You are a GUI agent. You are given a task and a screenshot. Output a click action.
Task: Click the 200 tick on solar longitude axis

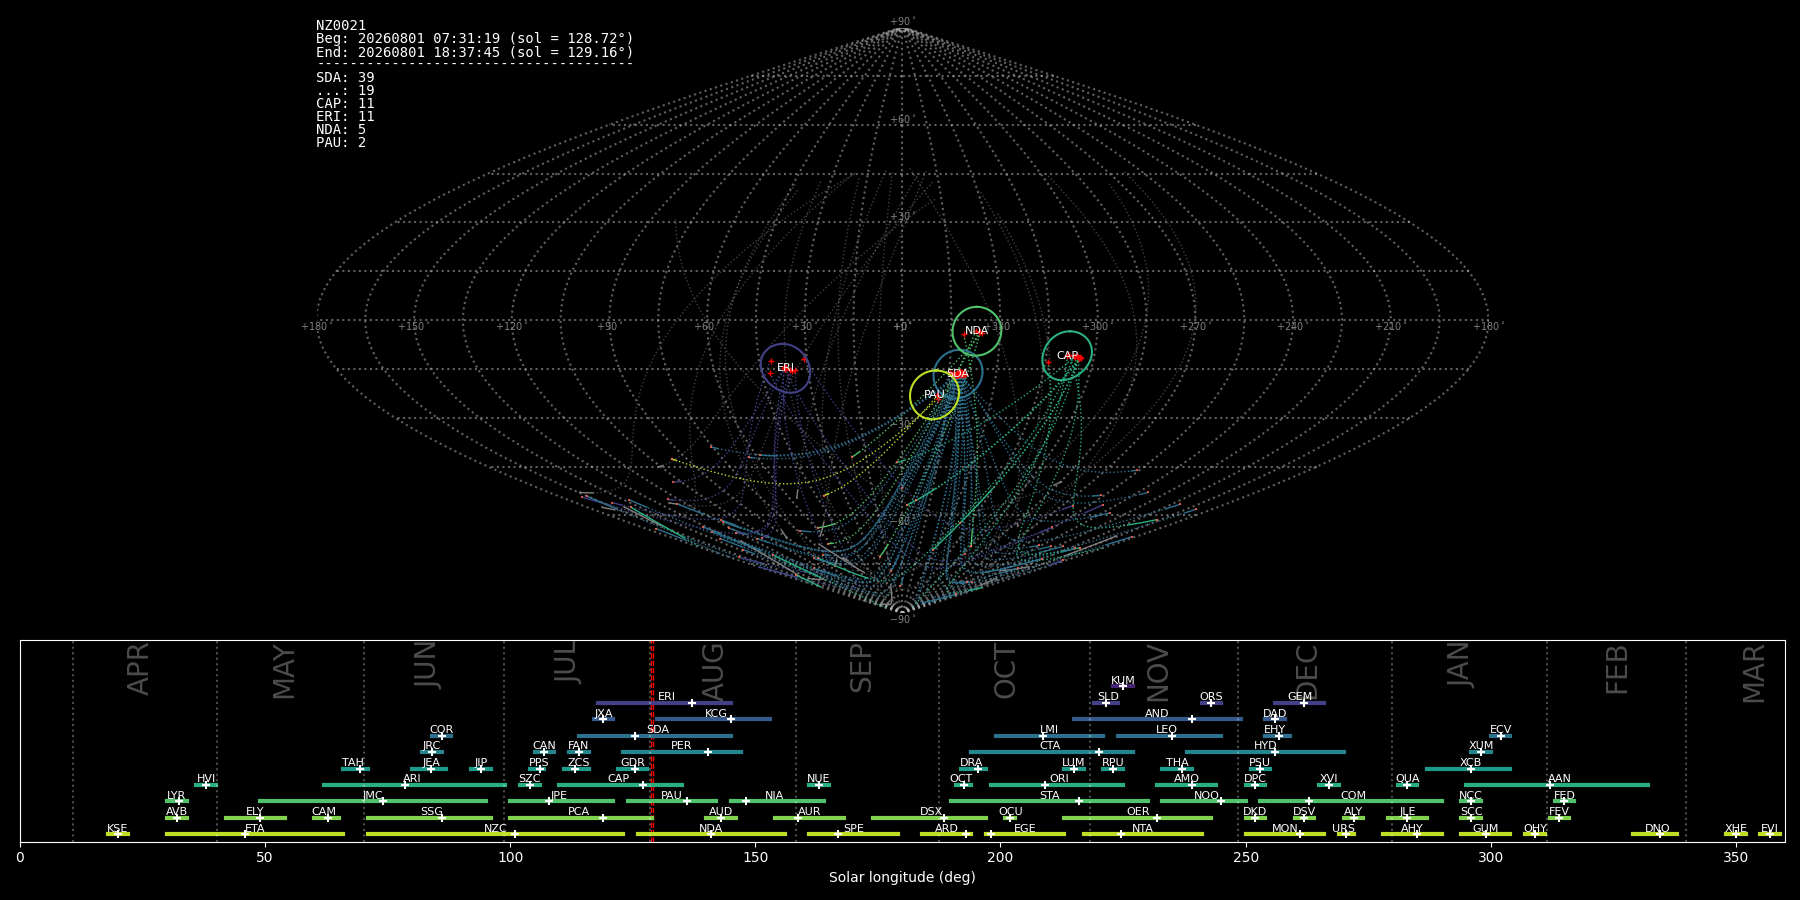[x=1000, y=857]
